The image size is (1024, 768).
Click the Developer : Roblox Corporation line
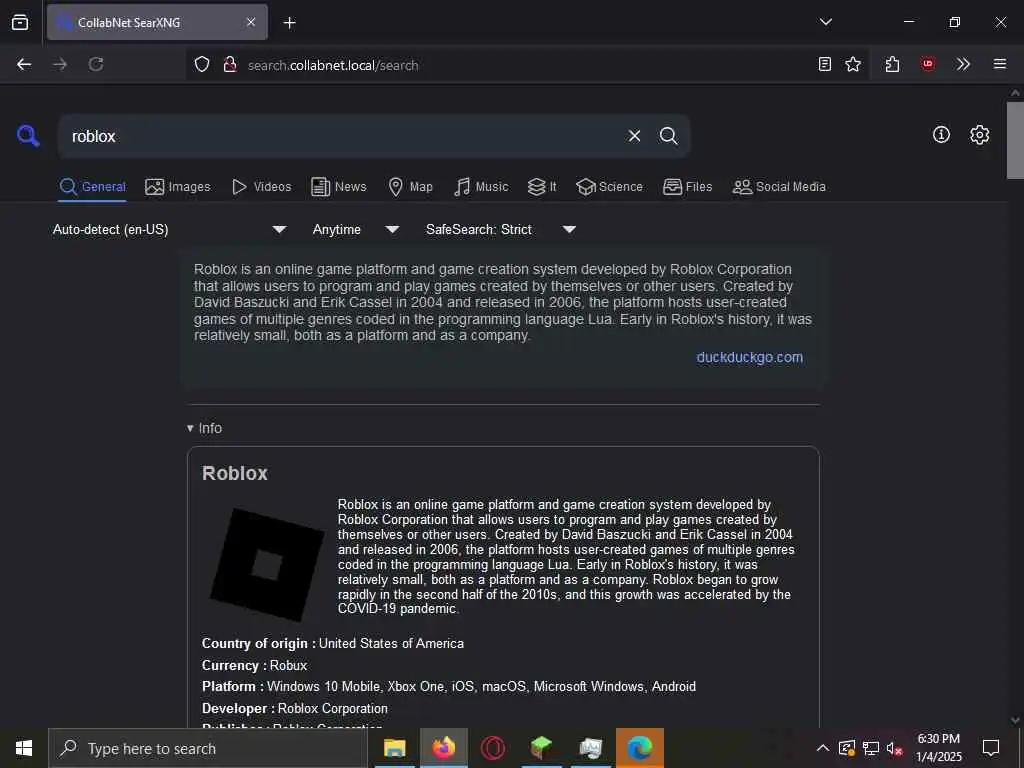[295, 708]
